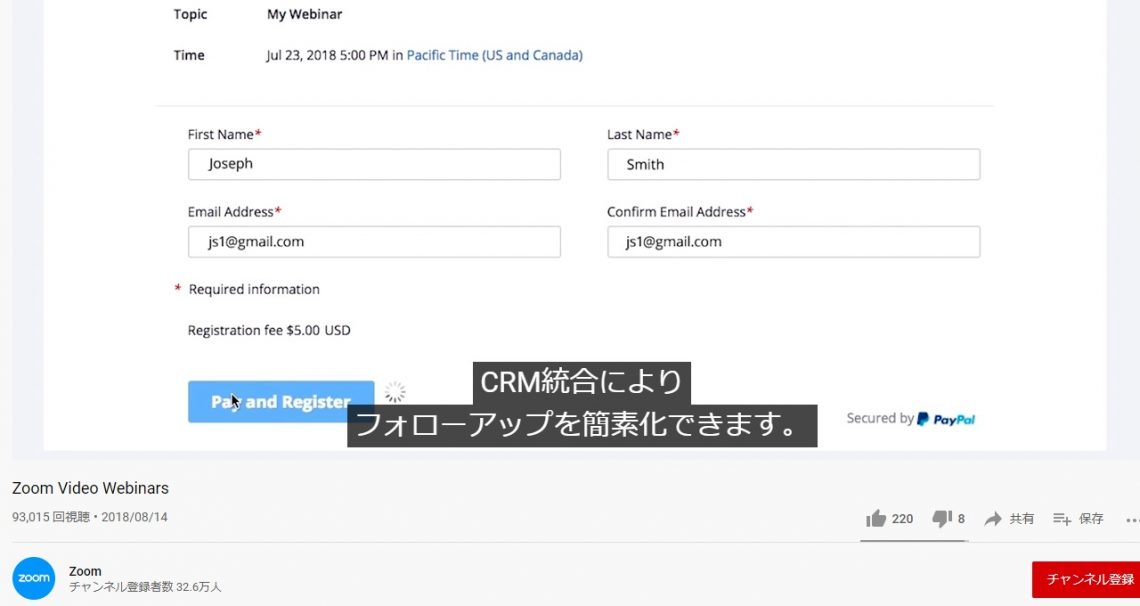This screenshot has width=1140, height=606.
Task: Click the 93,015 回視聴 view count text
Action: coord(51,517)
